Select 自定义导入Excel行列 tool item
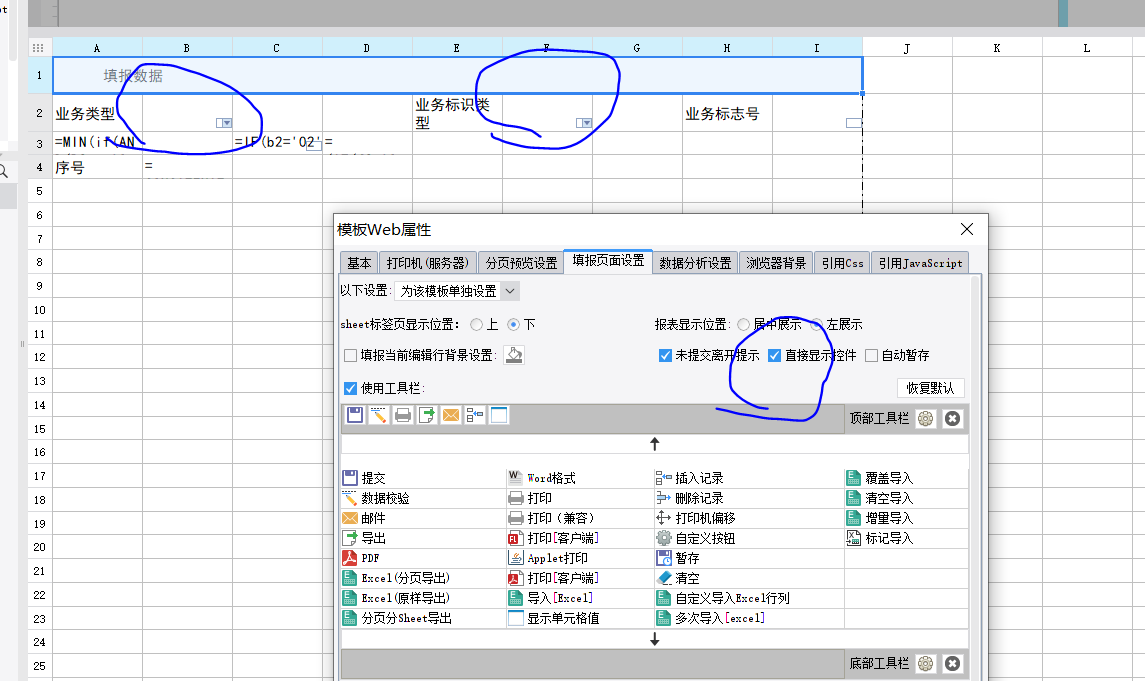 (723, 598)
